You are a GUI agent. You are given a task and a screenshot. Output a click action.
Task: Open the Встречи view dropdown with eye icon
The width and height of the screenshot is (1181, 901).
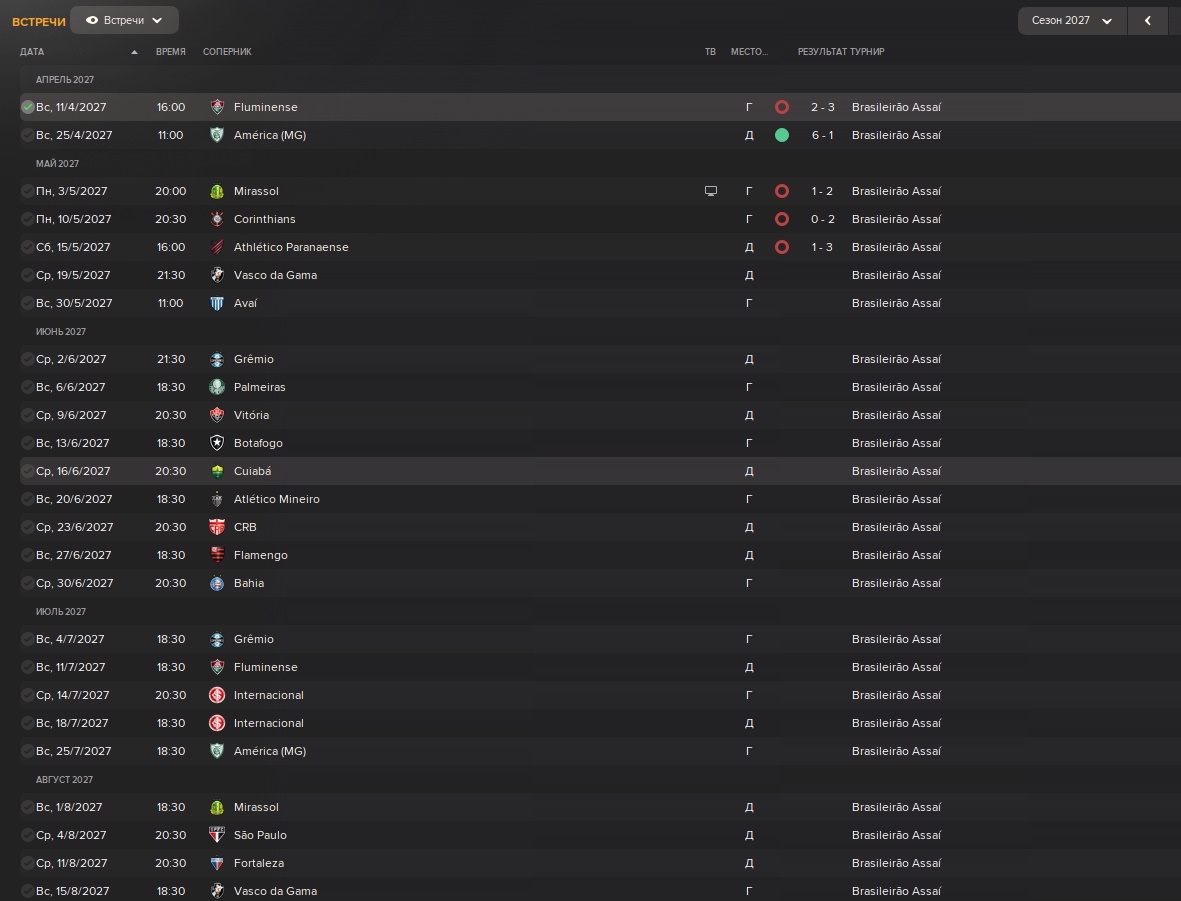point(124,20)
